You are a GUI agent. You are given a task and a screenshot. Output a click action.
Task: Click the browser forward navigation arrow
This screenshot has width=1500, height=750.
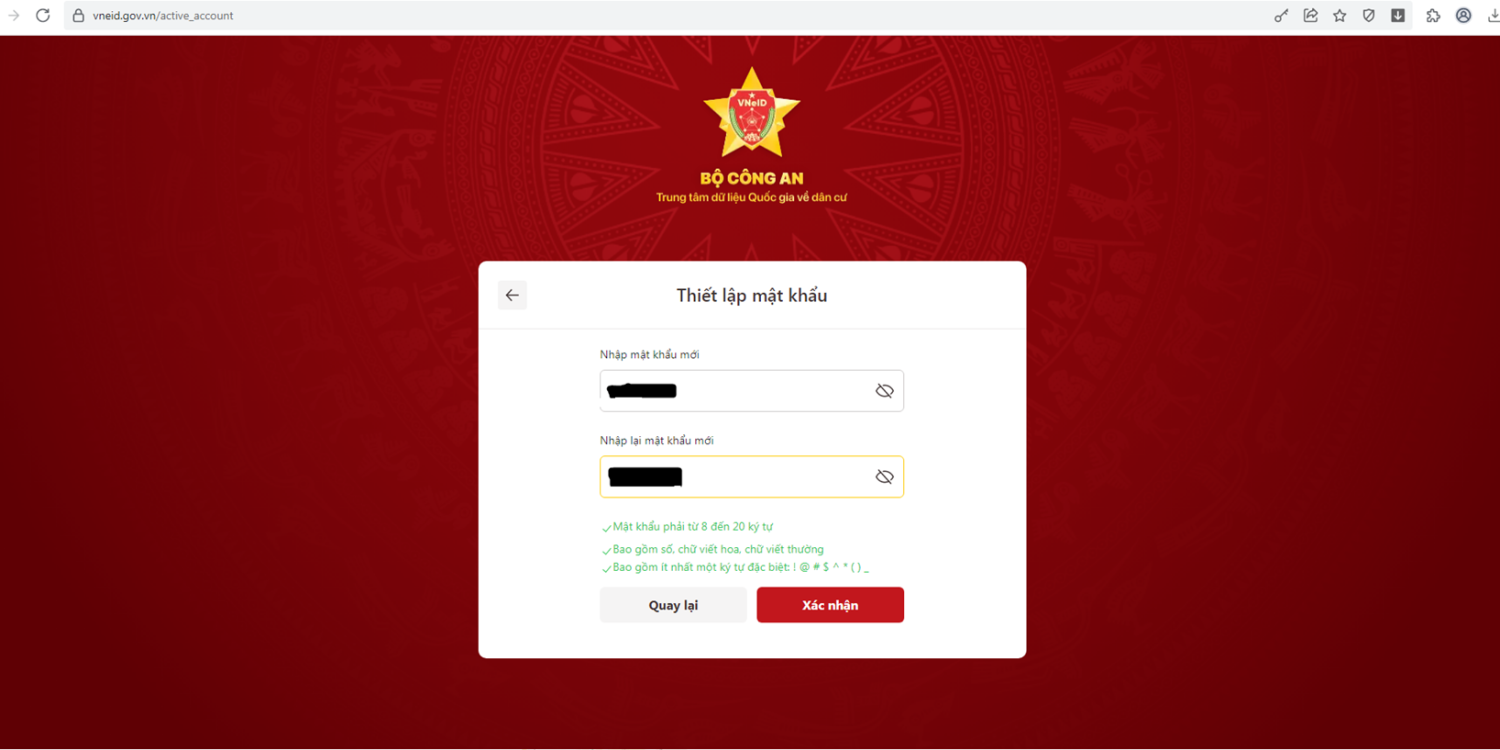tap(14, 15)
